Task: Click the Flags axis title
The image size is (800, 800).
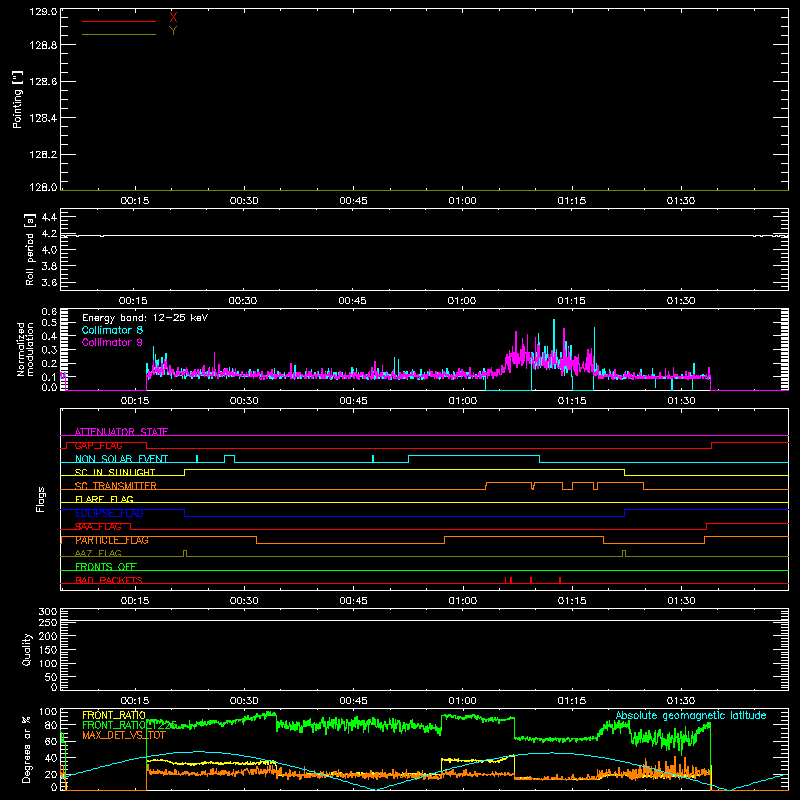Action: 40,499
